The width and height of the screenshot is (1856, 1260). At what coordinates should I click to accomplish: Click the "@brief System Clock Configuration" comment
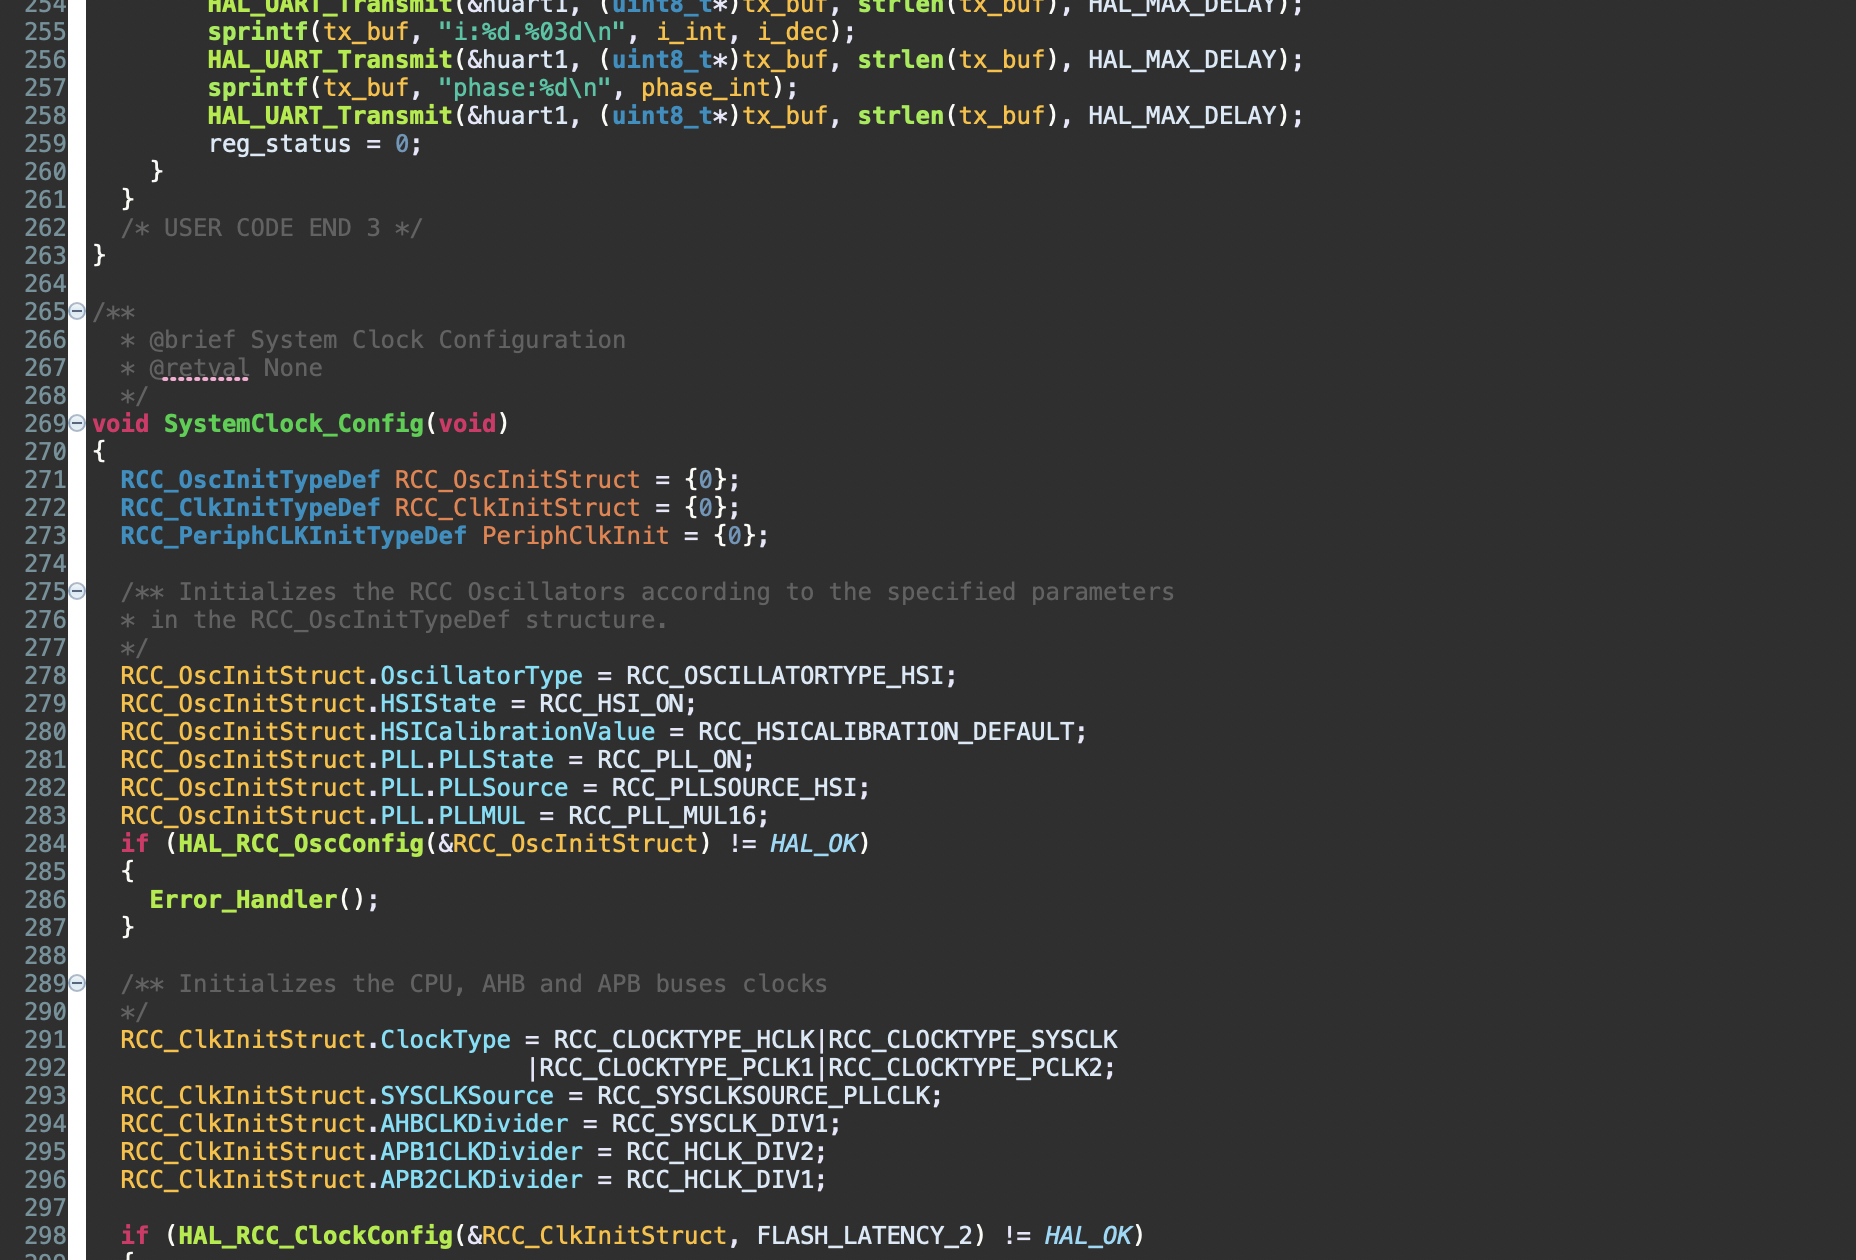[x=387, y=340]
